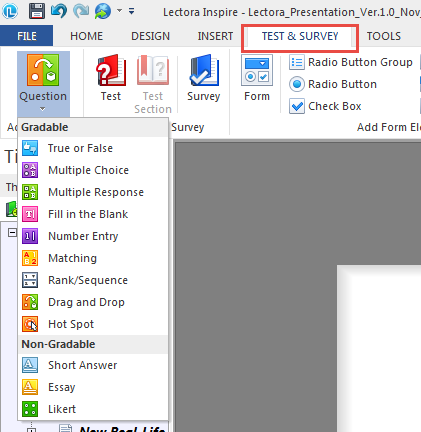Click the Hot Spot target icon

tap(30, 324)
